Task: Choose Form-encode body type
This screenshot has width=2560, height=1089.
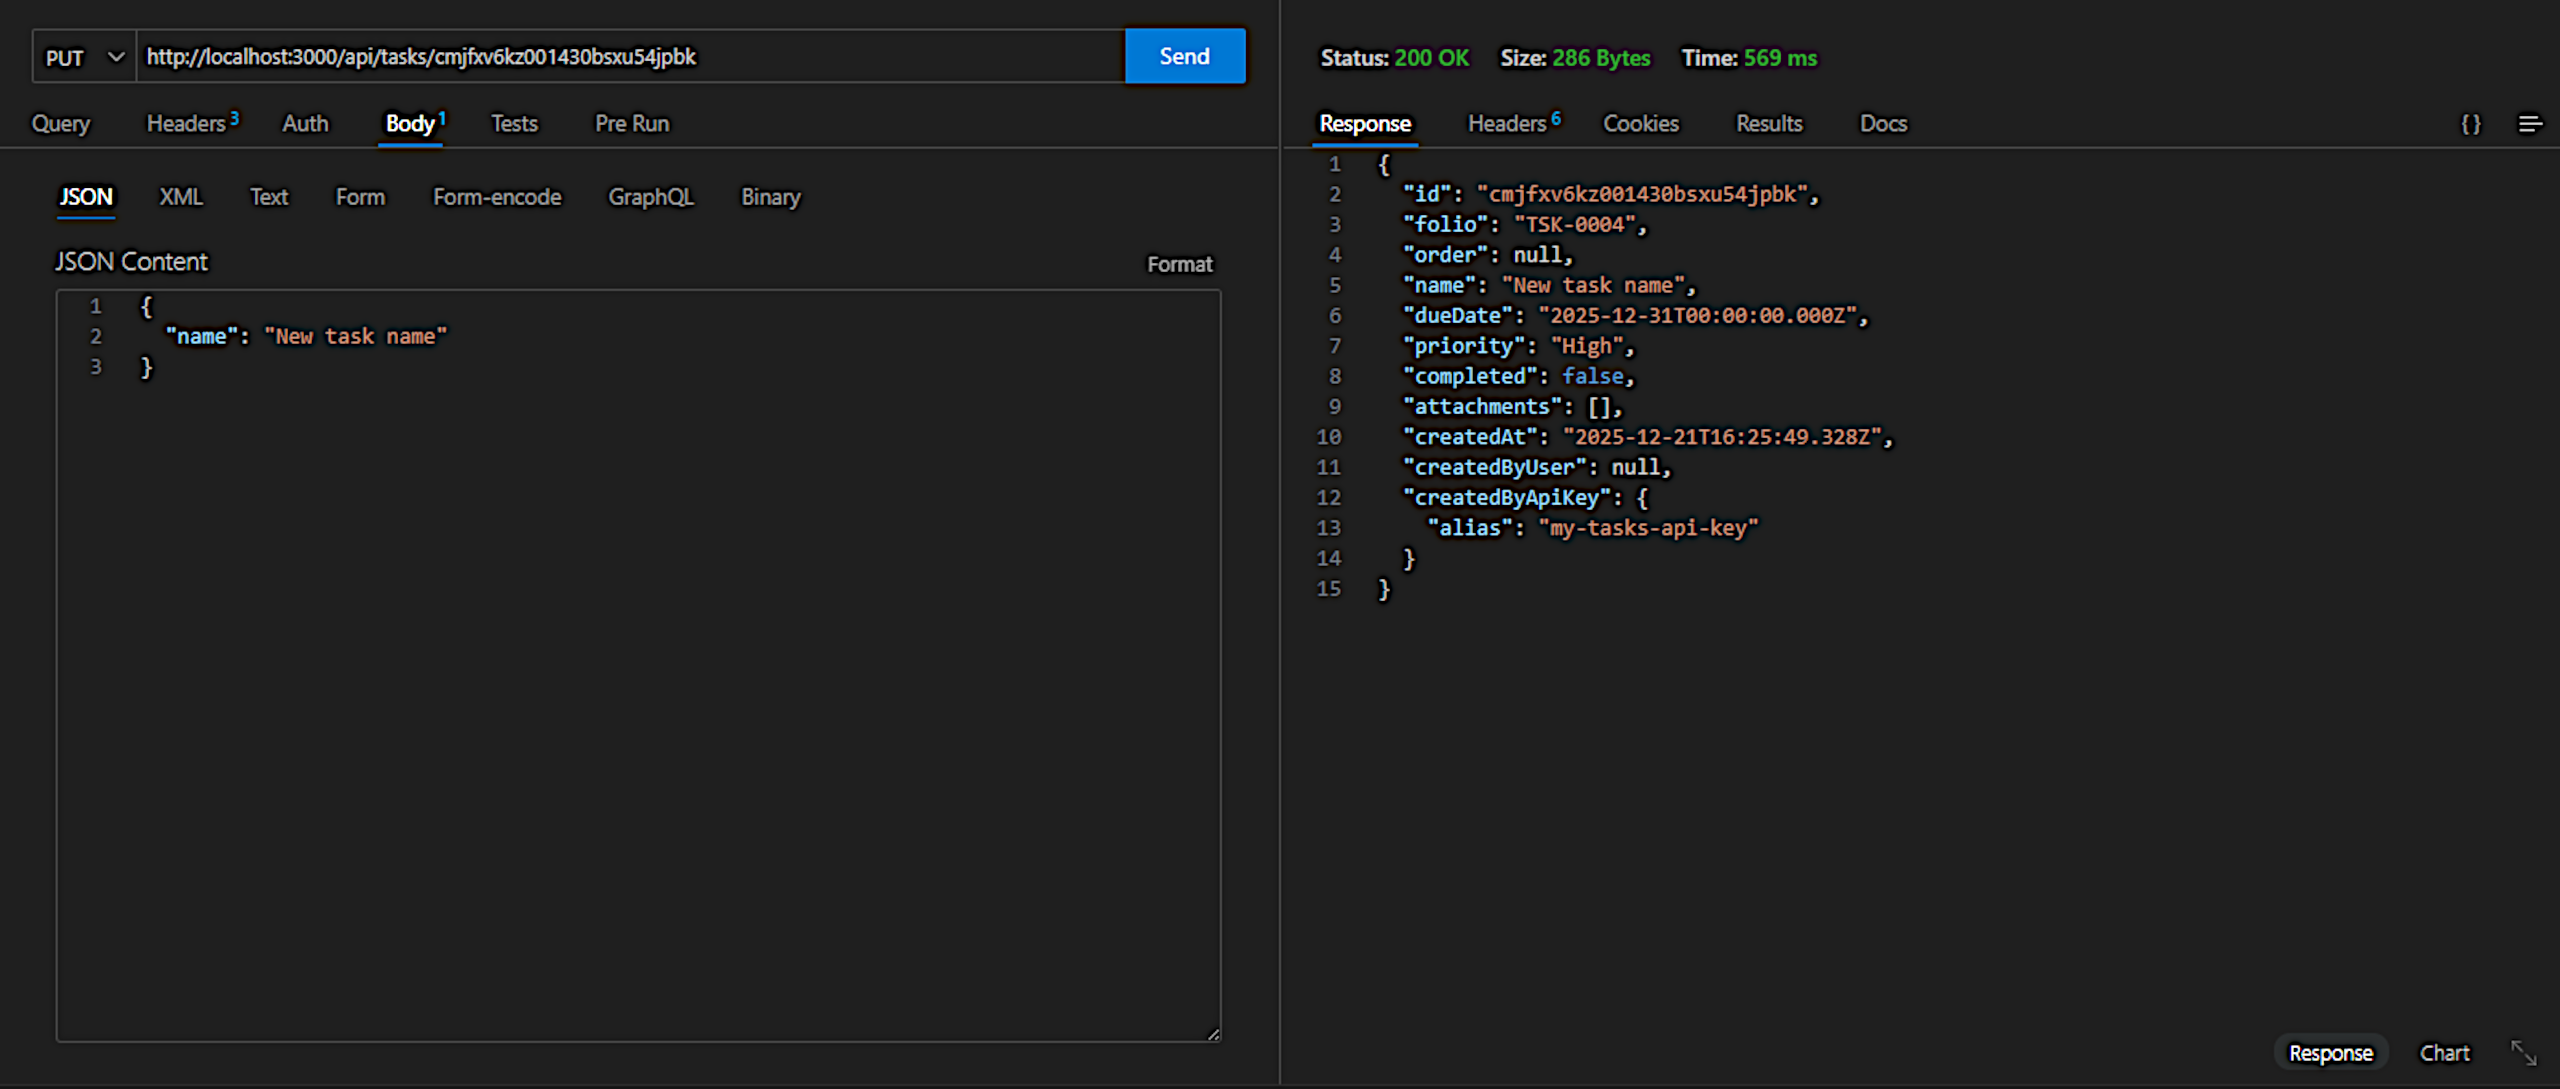Action: coord(497,197)
